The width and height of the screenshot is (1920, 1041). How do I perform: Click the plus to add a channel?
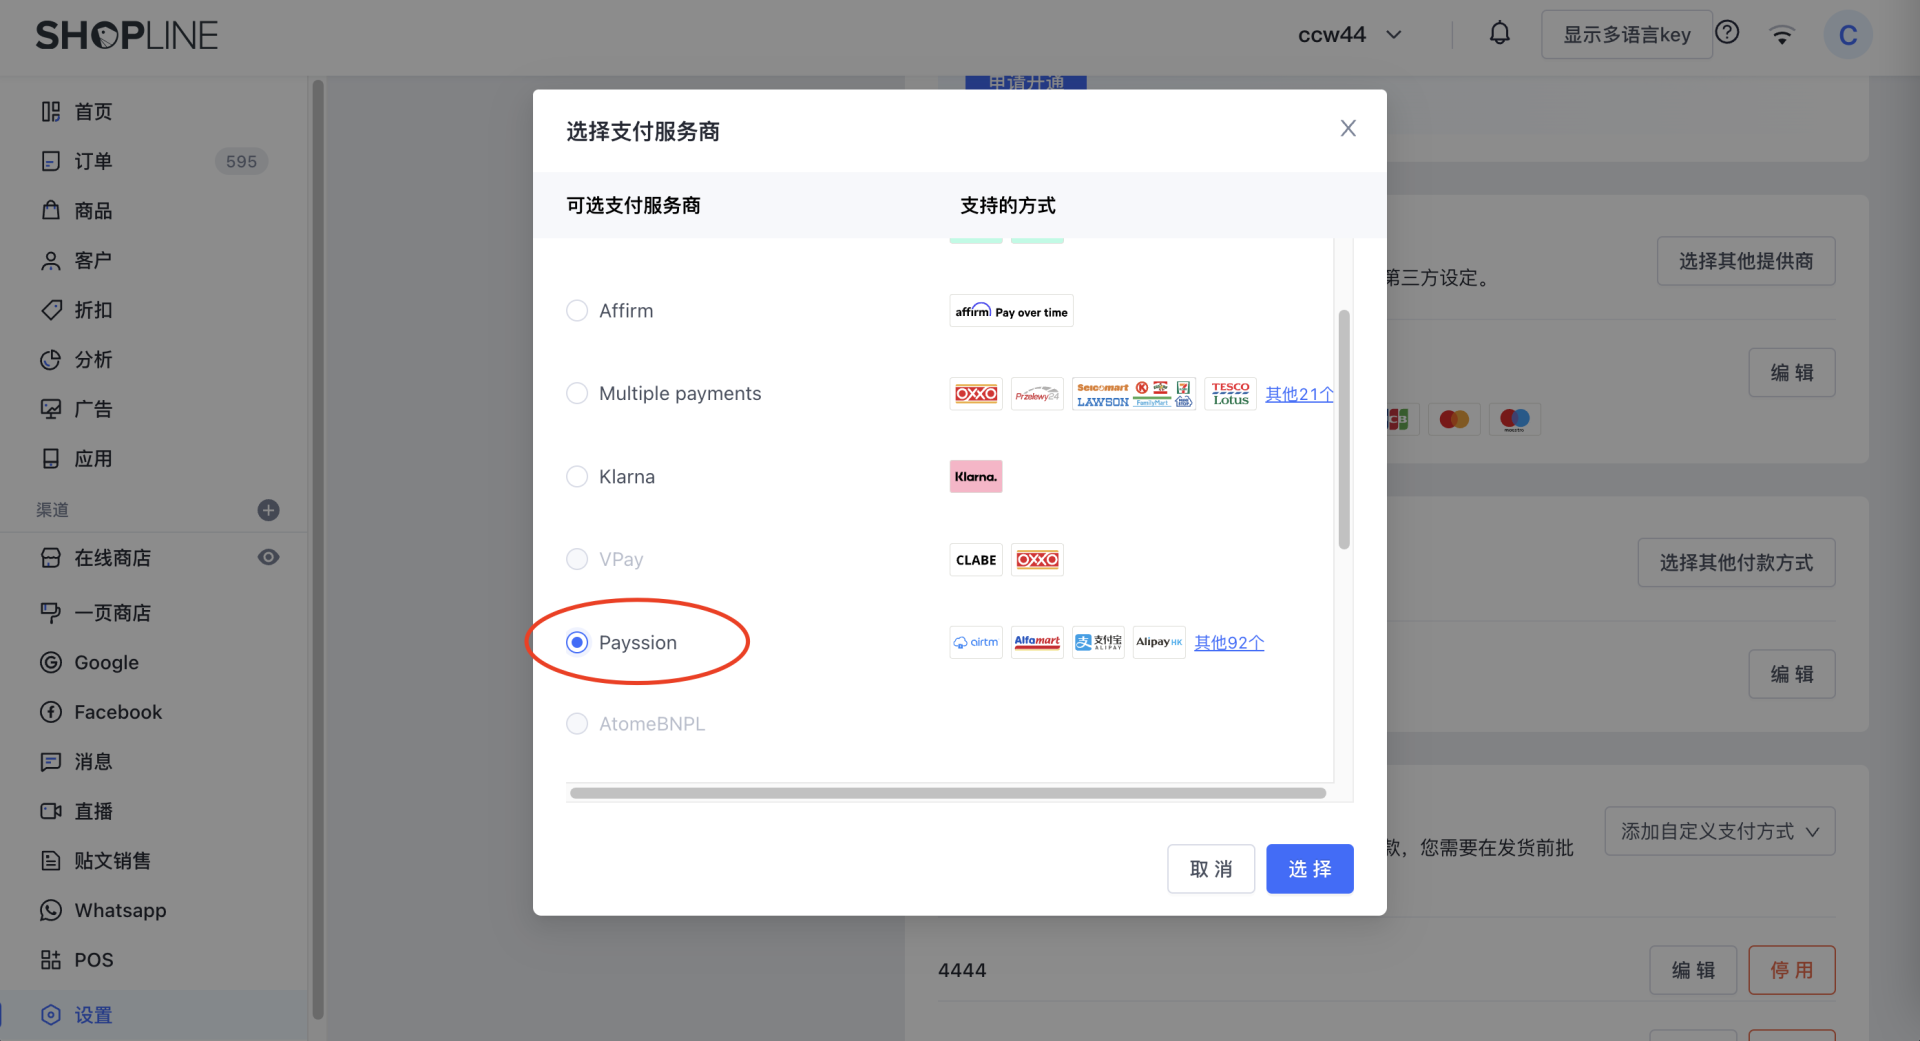(267, 510)
